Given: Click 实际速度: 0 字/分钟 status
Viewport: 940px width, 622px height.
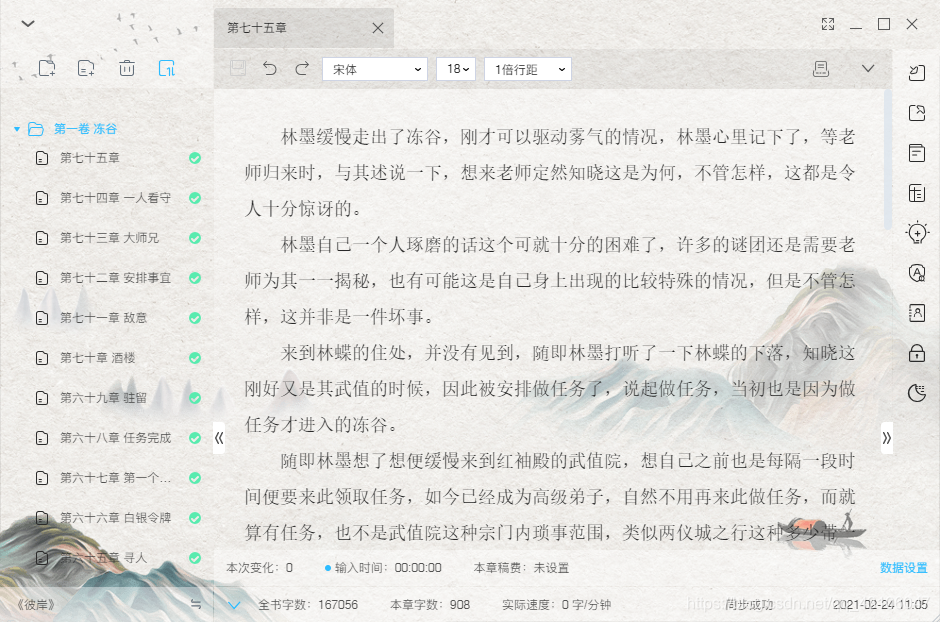Looking at the screenshot, I should (556, 605).
